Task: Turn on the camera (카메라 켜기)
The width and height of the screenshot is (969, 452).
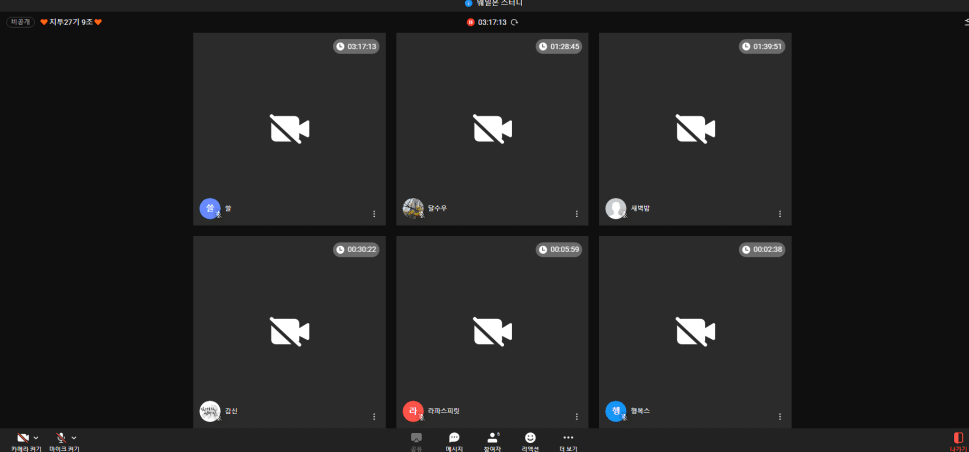Action: tap(22, 438)
